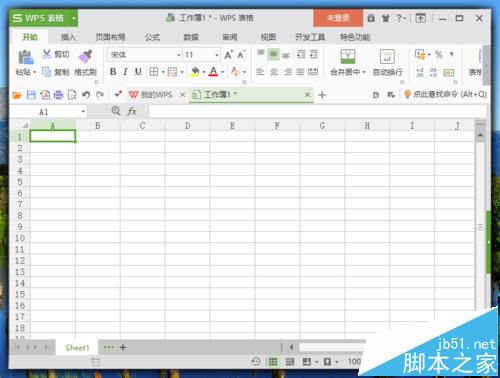Open the Page Layout (页面布局) tab
The image size is (500, 378).
pos(110,37)
